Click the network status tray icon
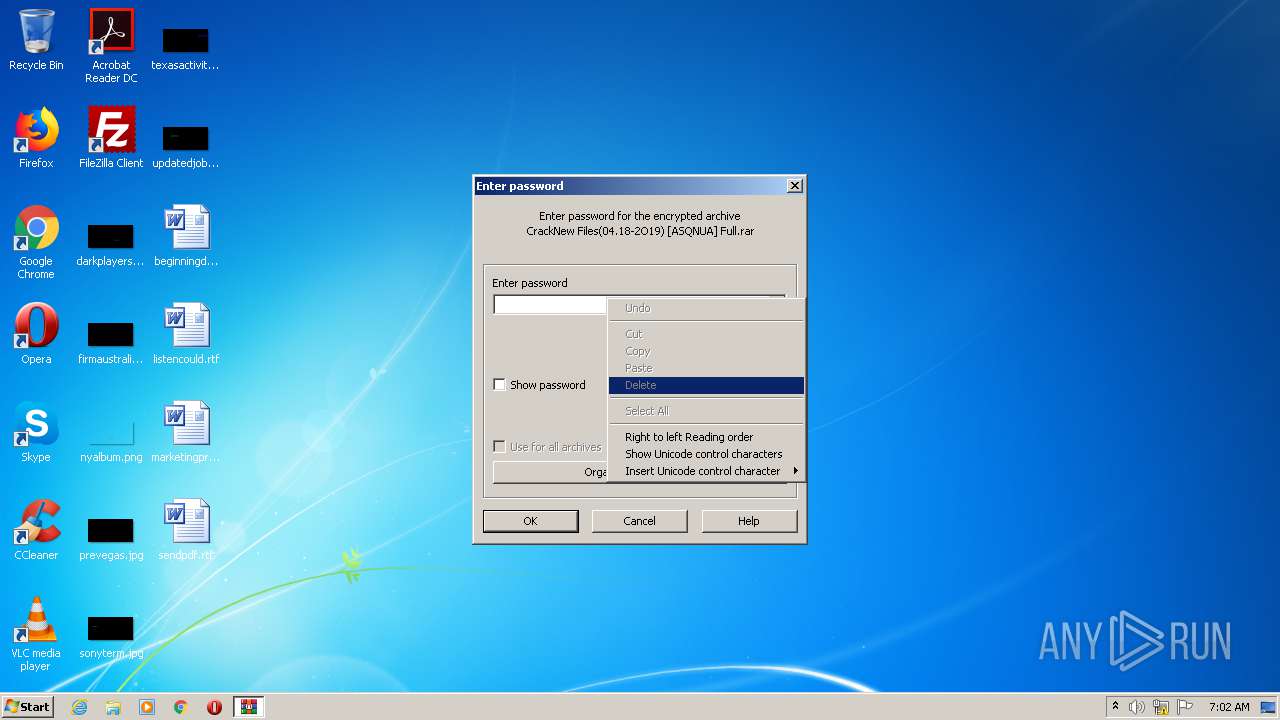1280x720 pixels. (x=1161, y=707)
